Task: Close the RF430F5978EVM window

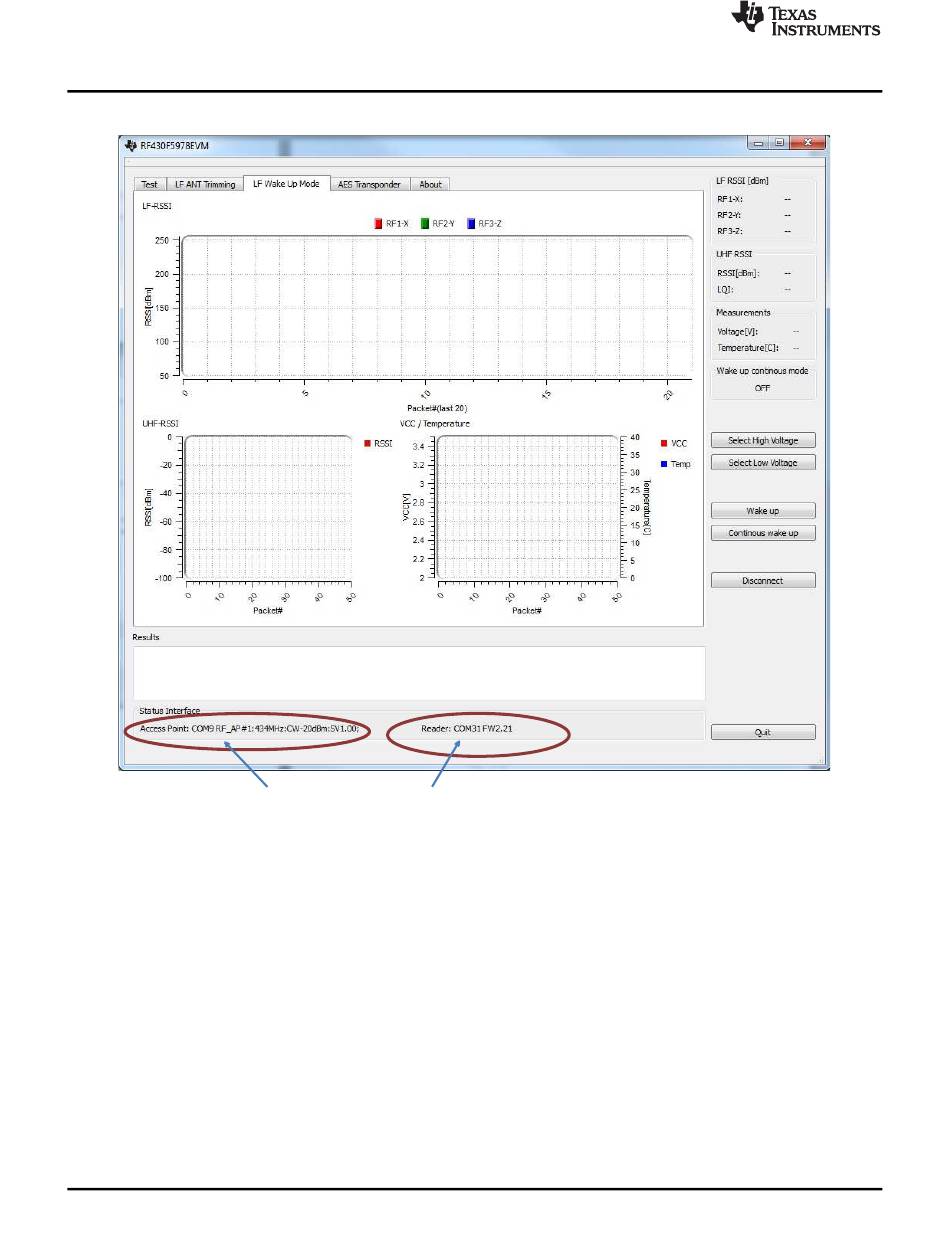Action: click(806, 144)
